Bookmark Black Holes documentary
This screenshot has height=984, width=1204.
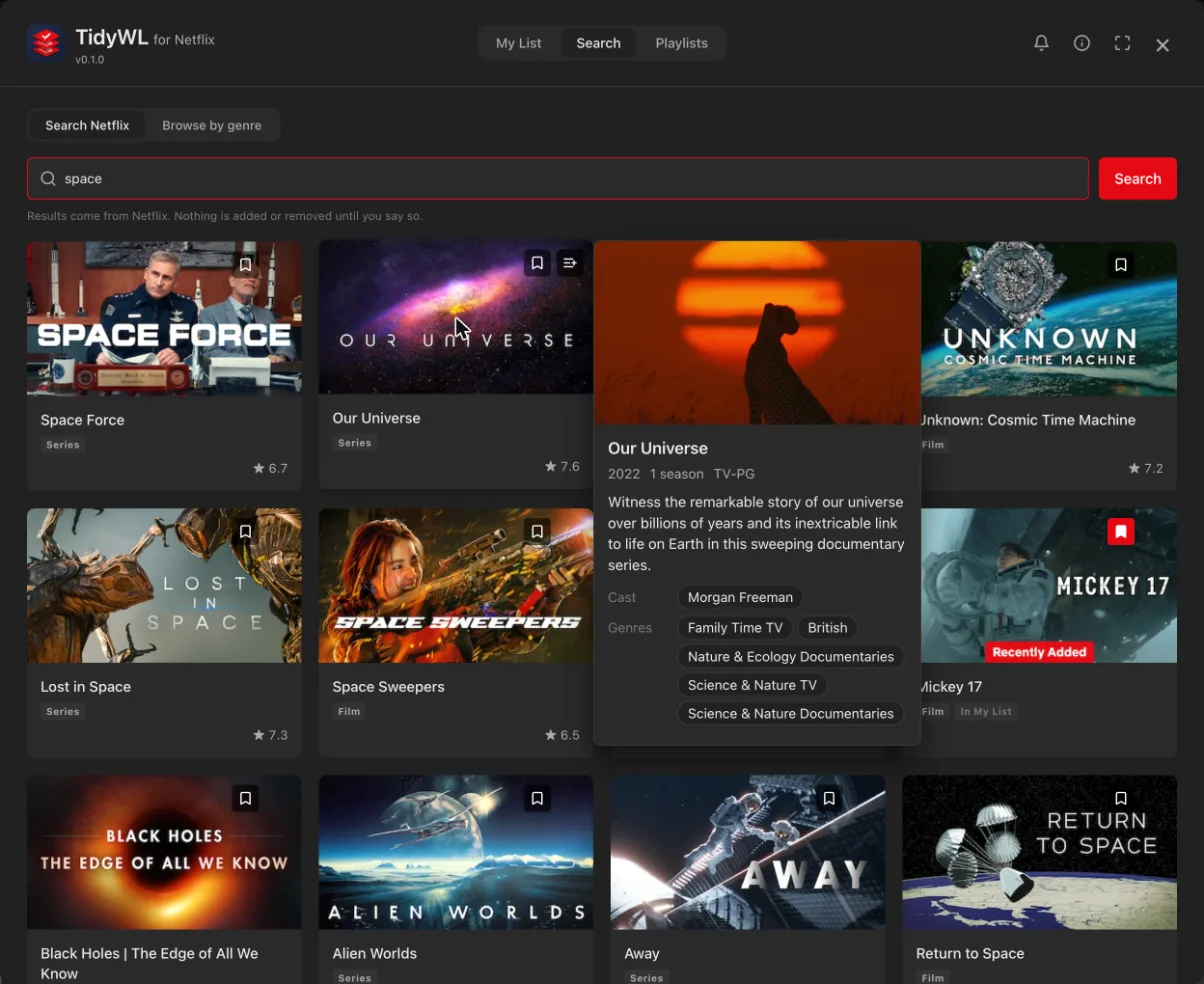(245, 798)
